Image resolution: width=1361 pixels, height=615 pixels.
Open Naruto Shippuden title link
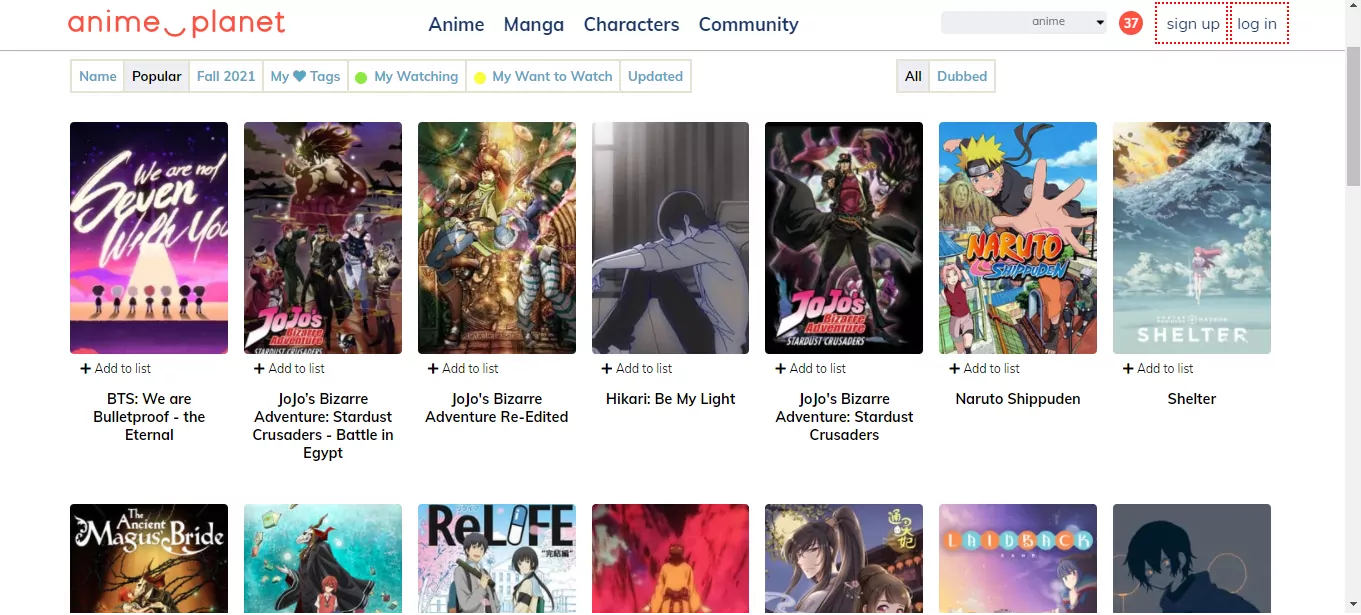(1018, 399)
